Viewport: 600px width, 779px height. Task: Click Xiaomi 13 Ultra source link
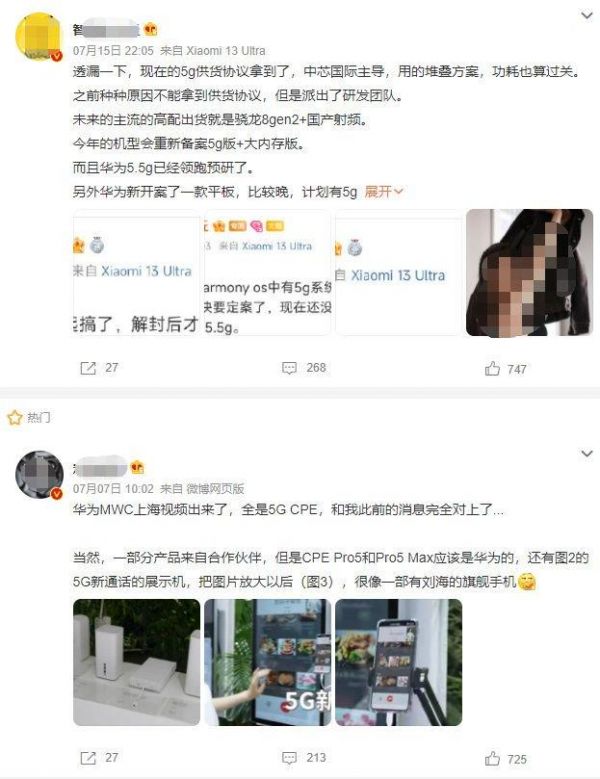(225, 51)
